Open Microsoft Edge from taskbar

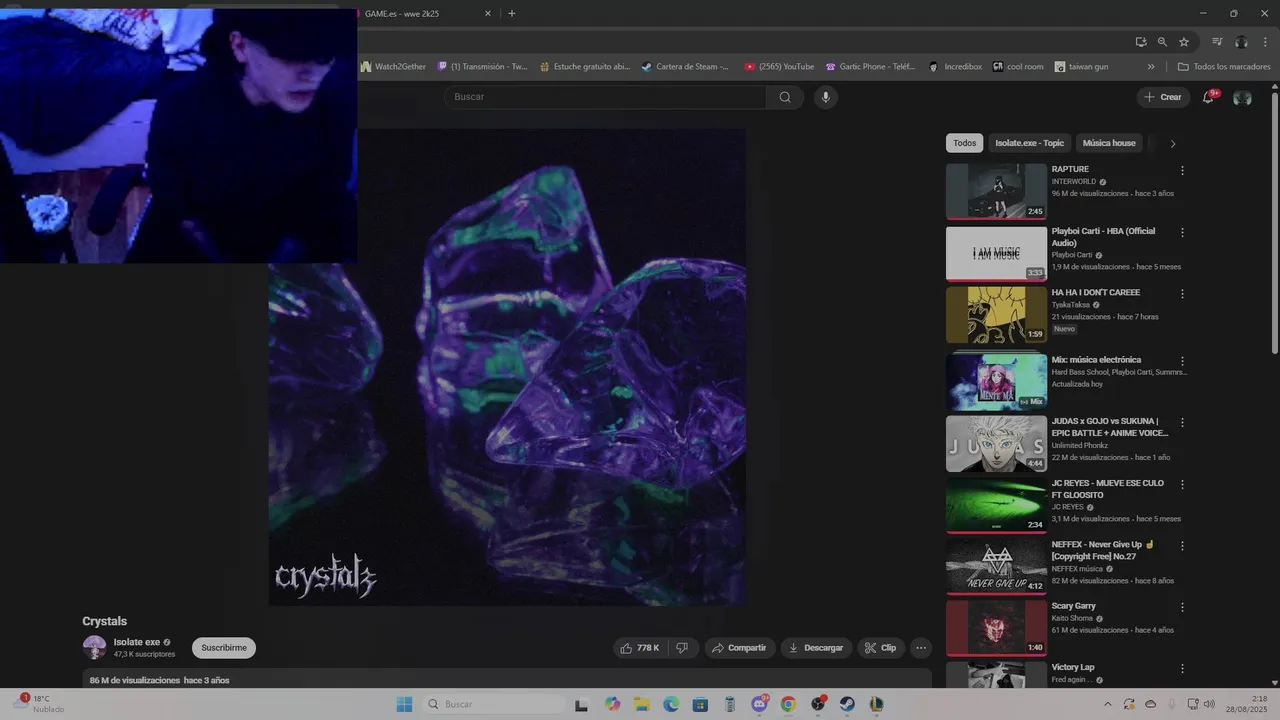pos(670,704)
